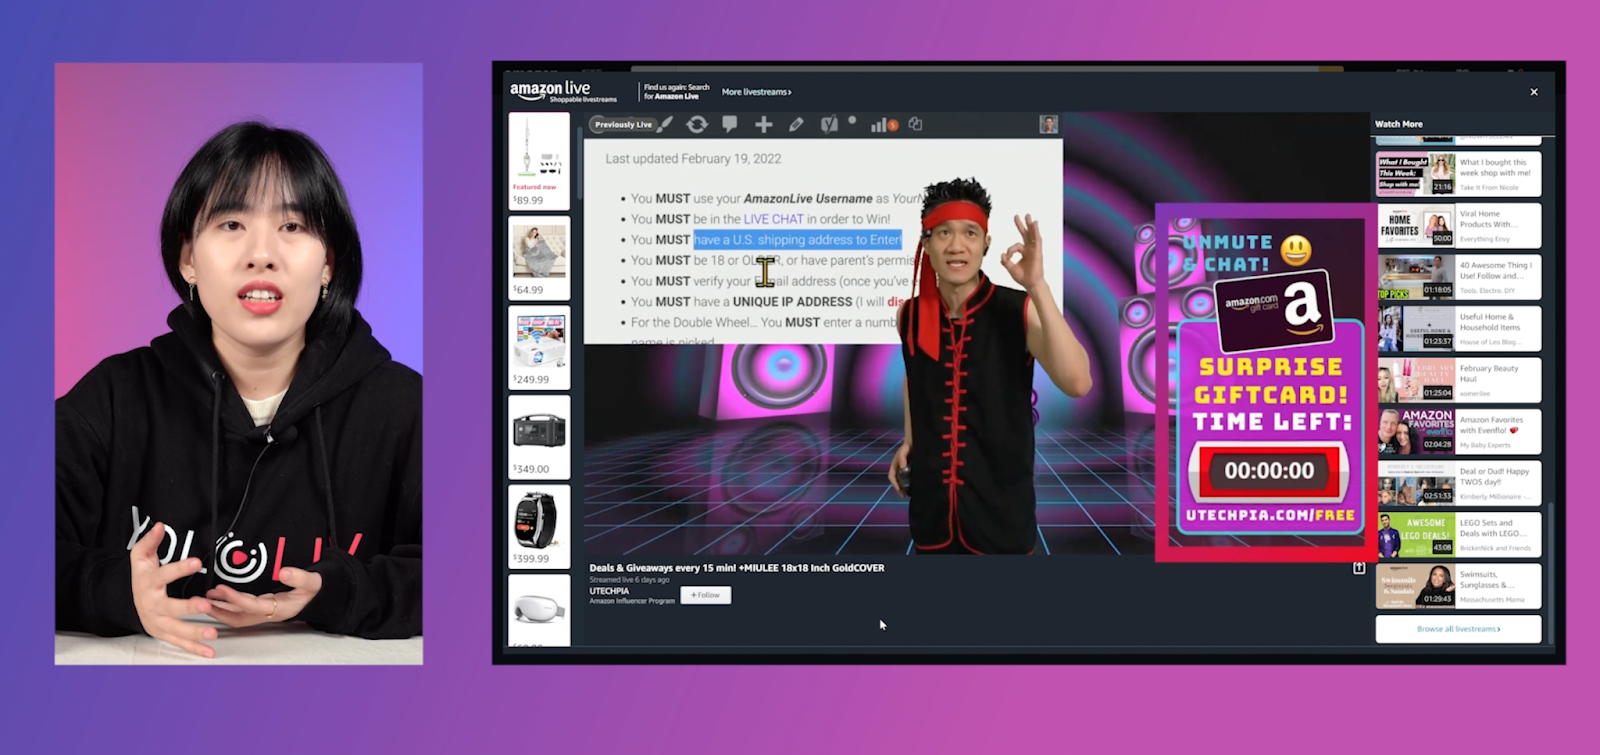Watch 'February Beauty Haul' stream
The width and height of the screenshot is (1600, 755).
point(1459,381)
